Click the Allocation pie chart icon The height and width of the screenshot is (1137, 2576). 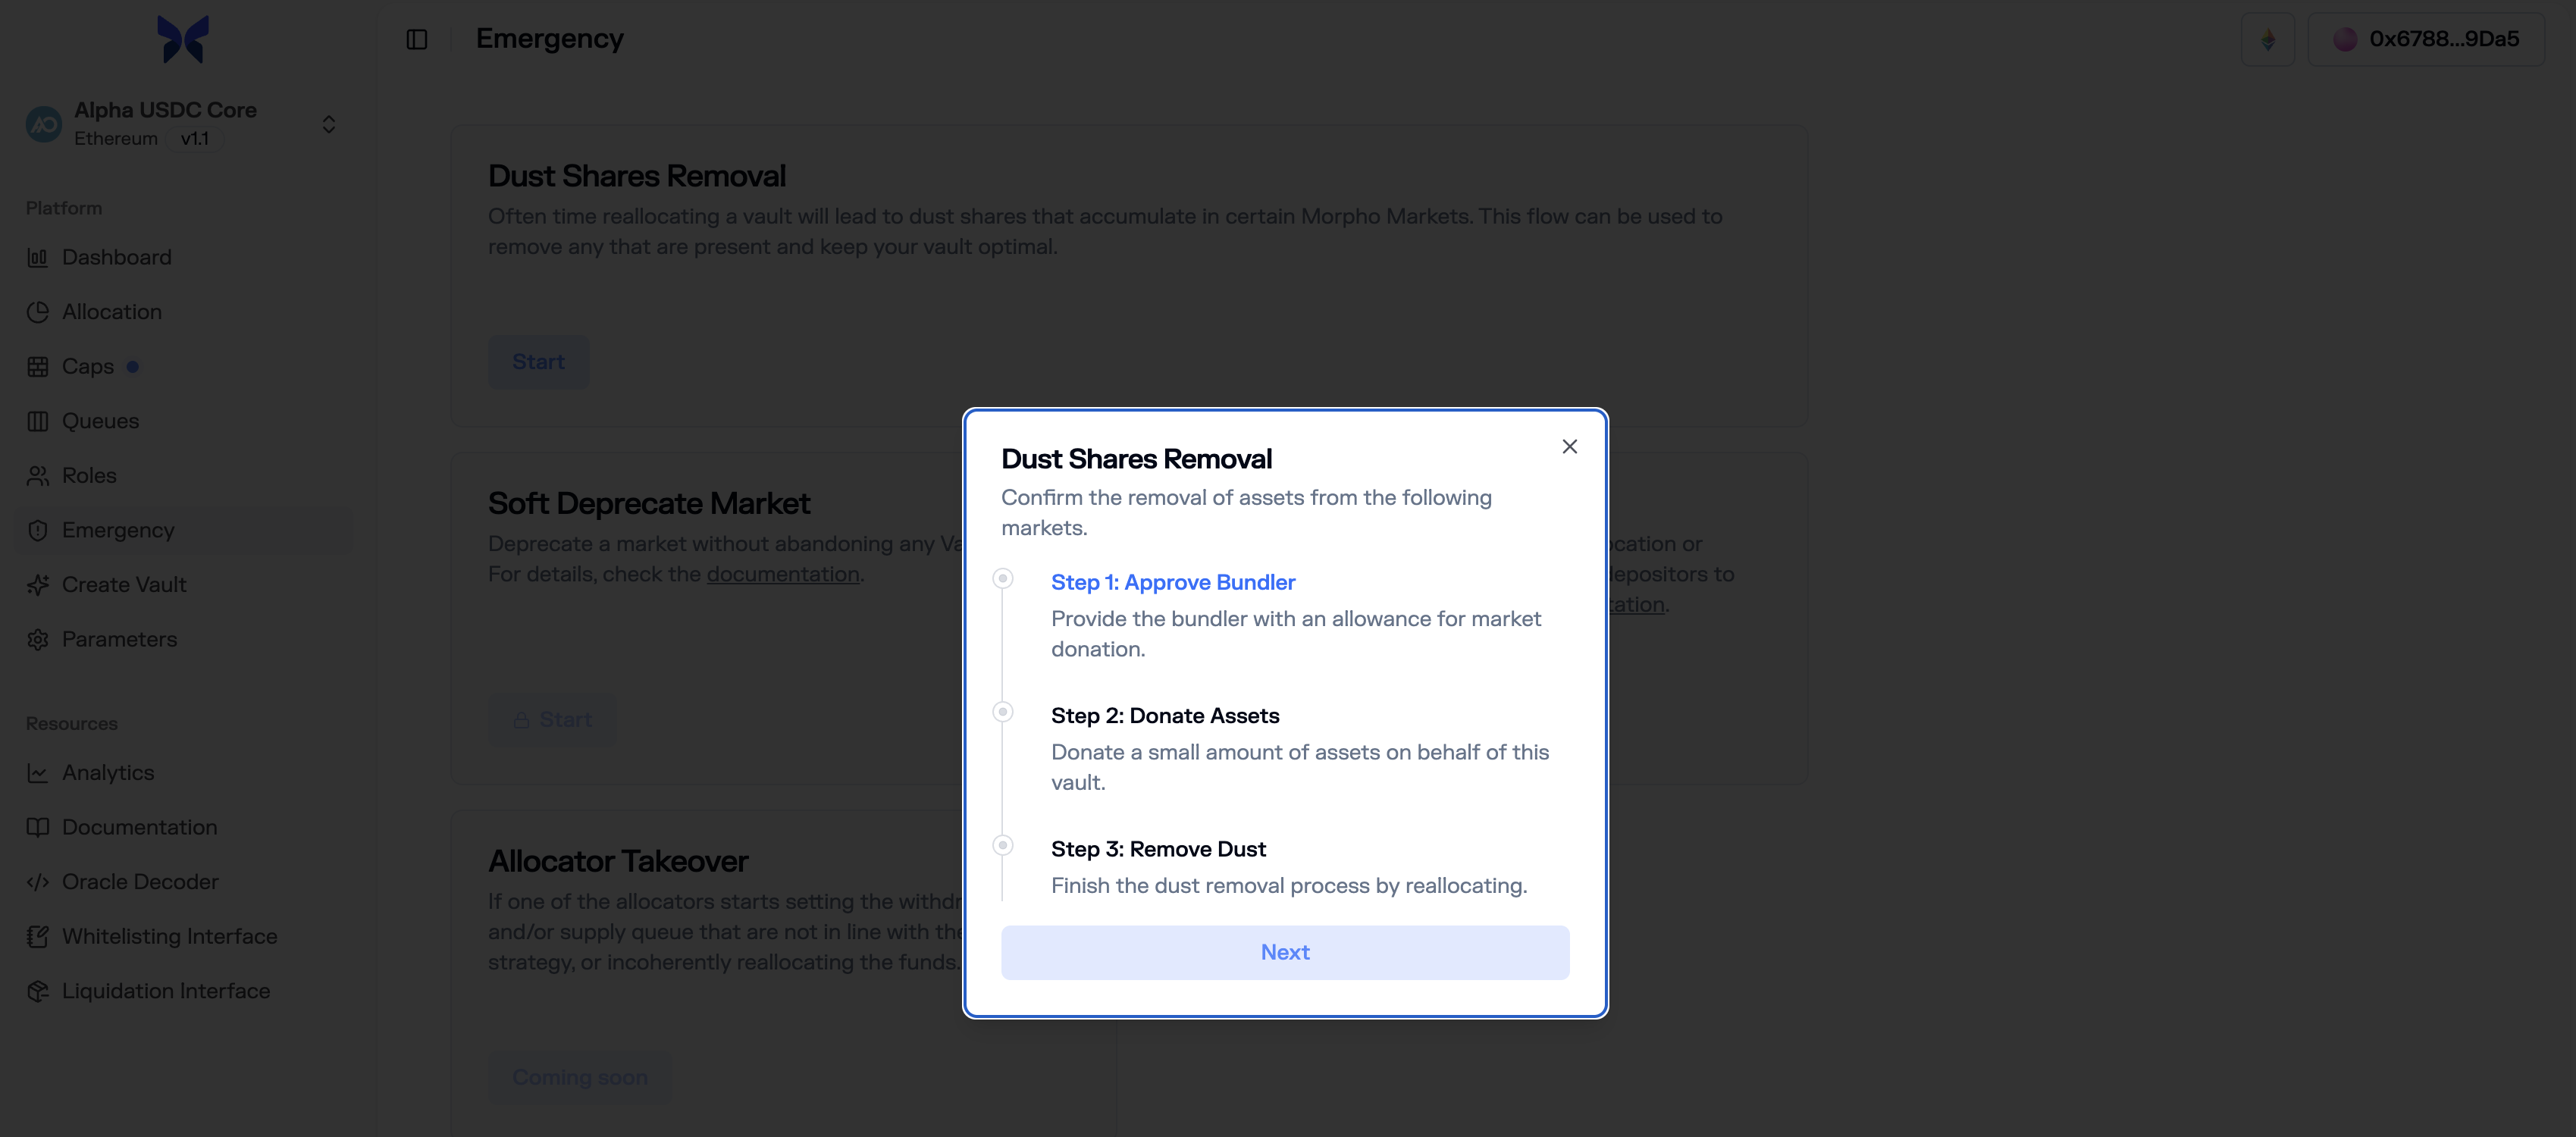(38, 312)
